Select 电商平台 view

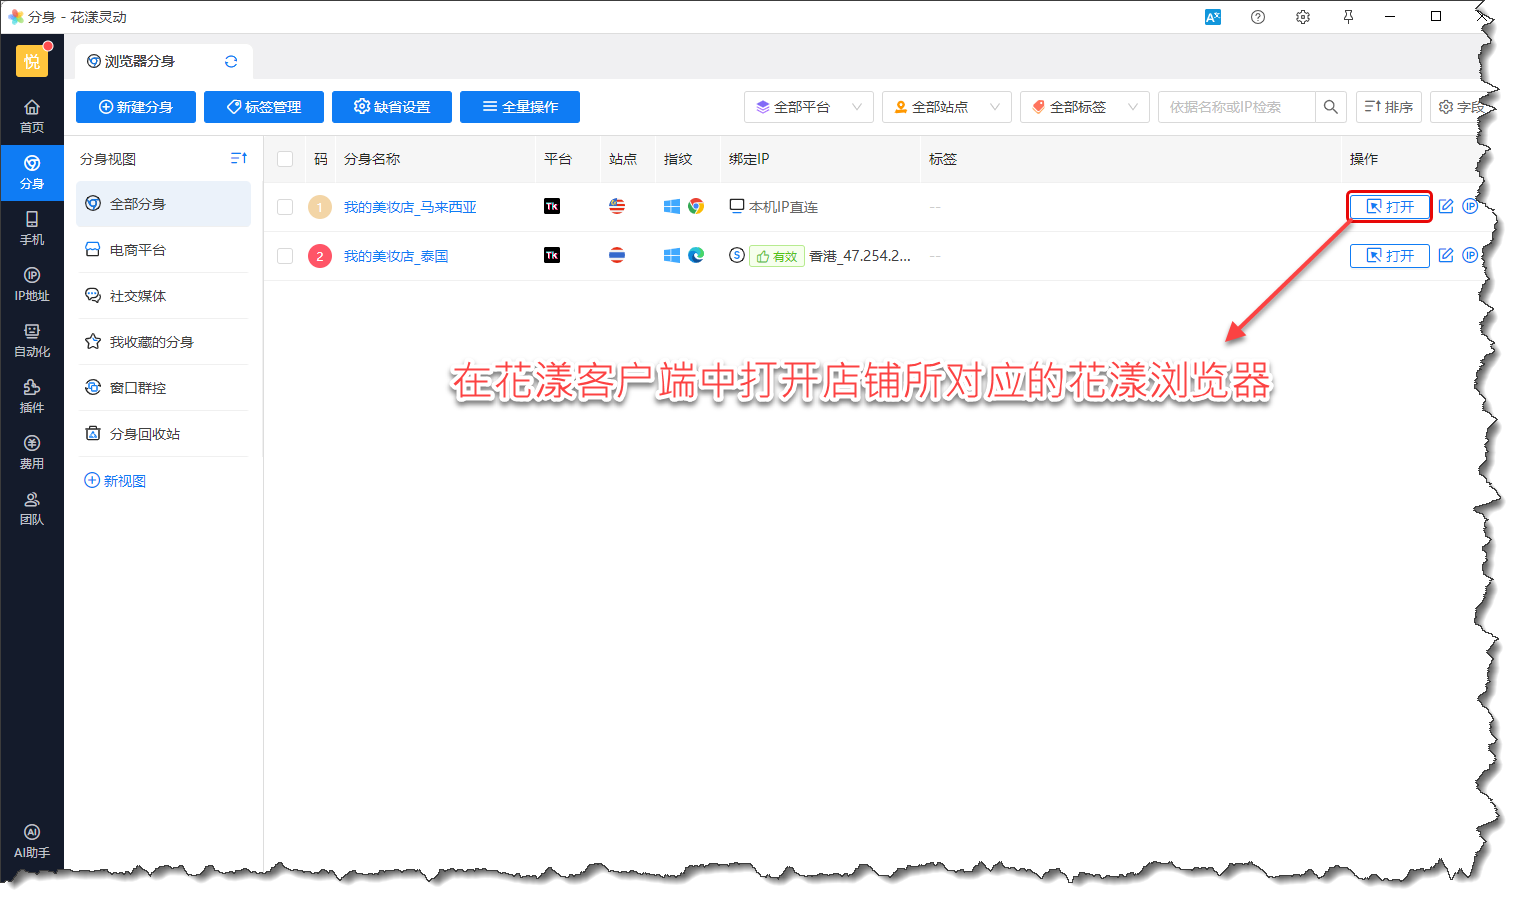(163, 250)
